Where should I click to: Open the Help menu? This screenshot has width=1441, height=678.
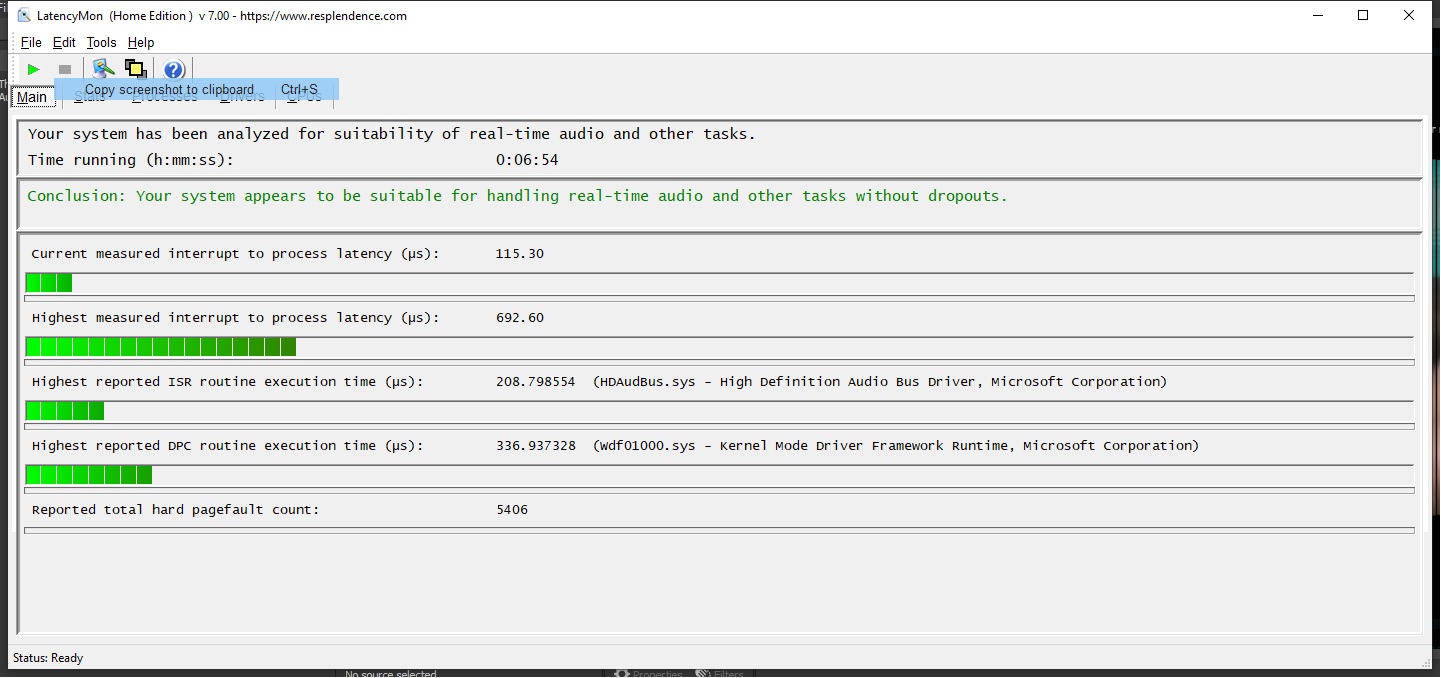coord(141,42)
